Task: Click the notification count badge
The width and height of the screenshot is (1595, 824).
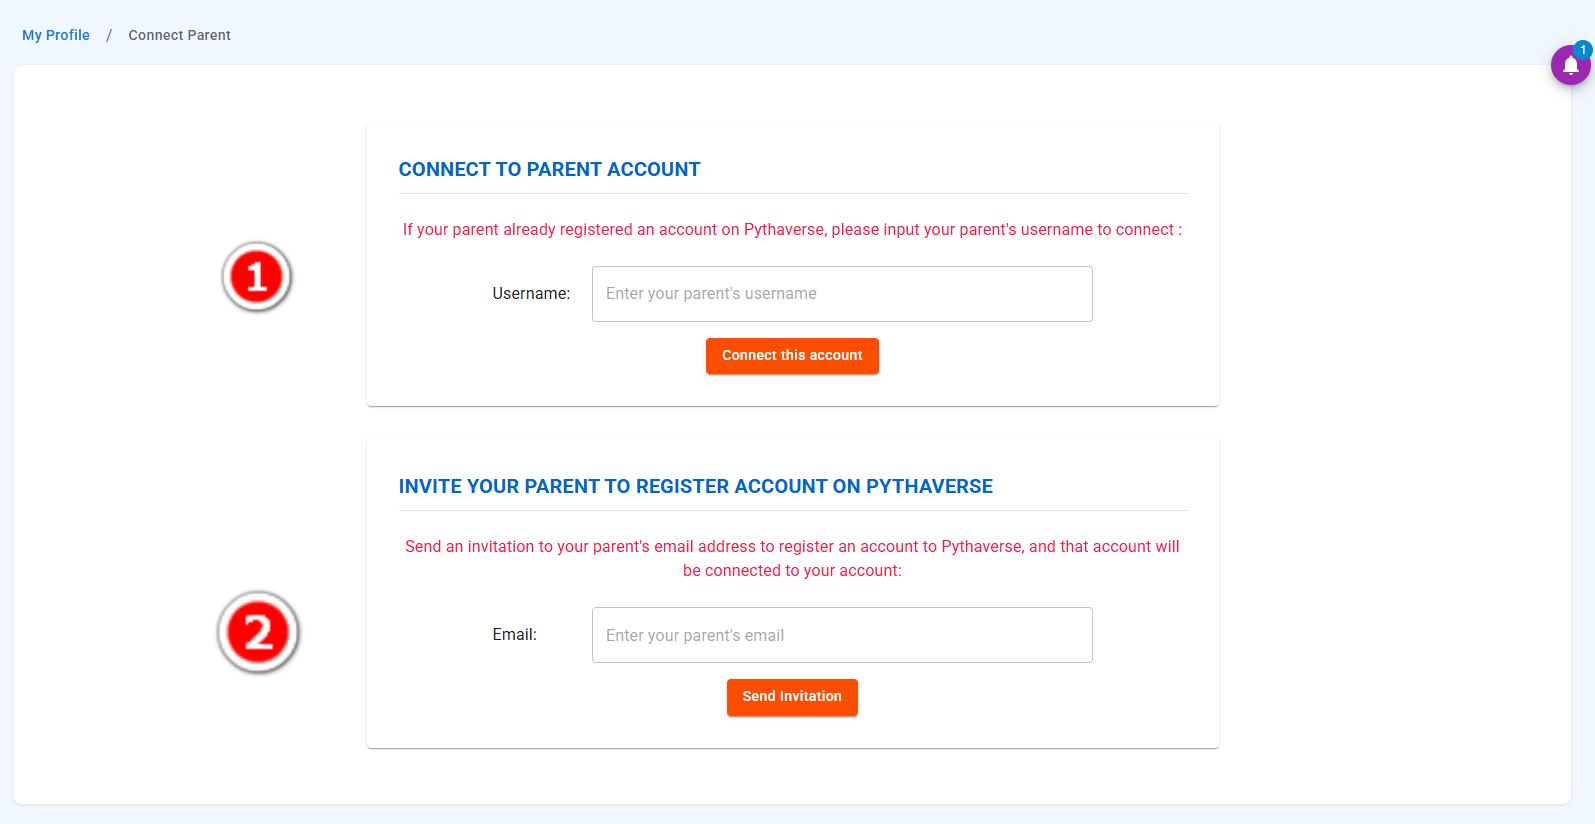Action: (1583, 50)
